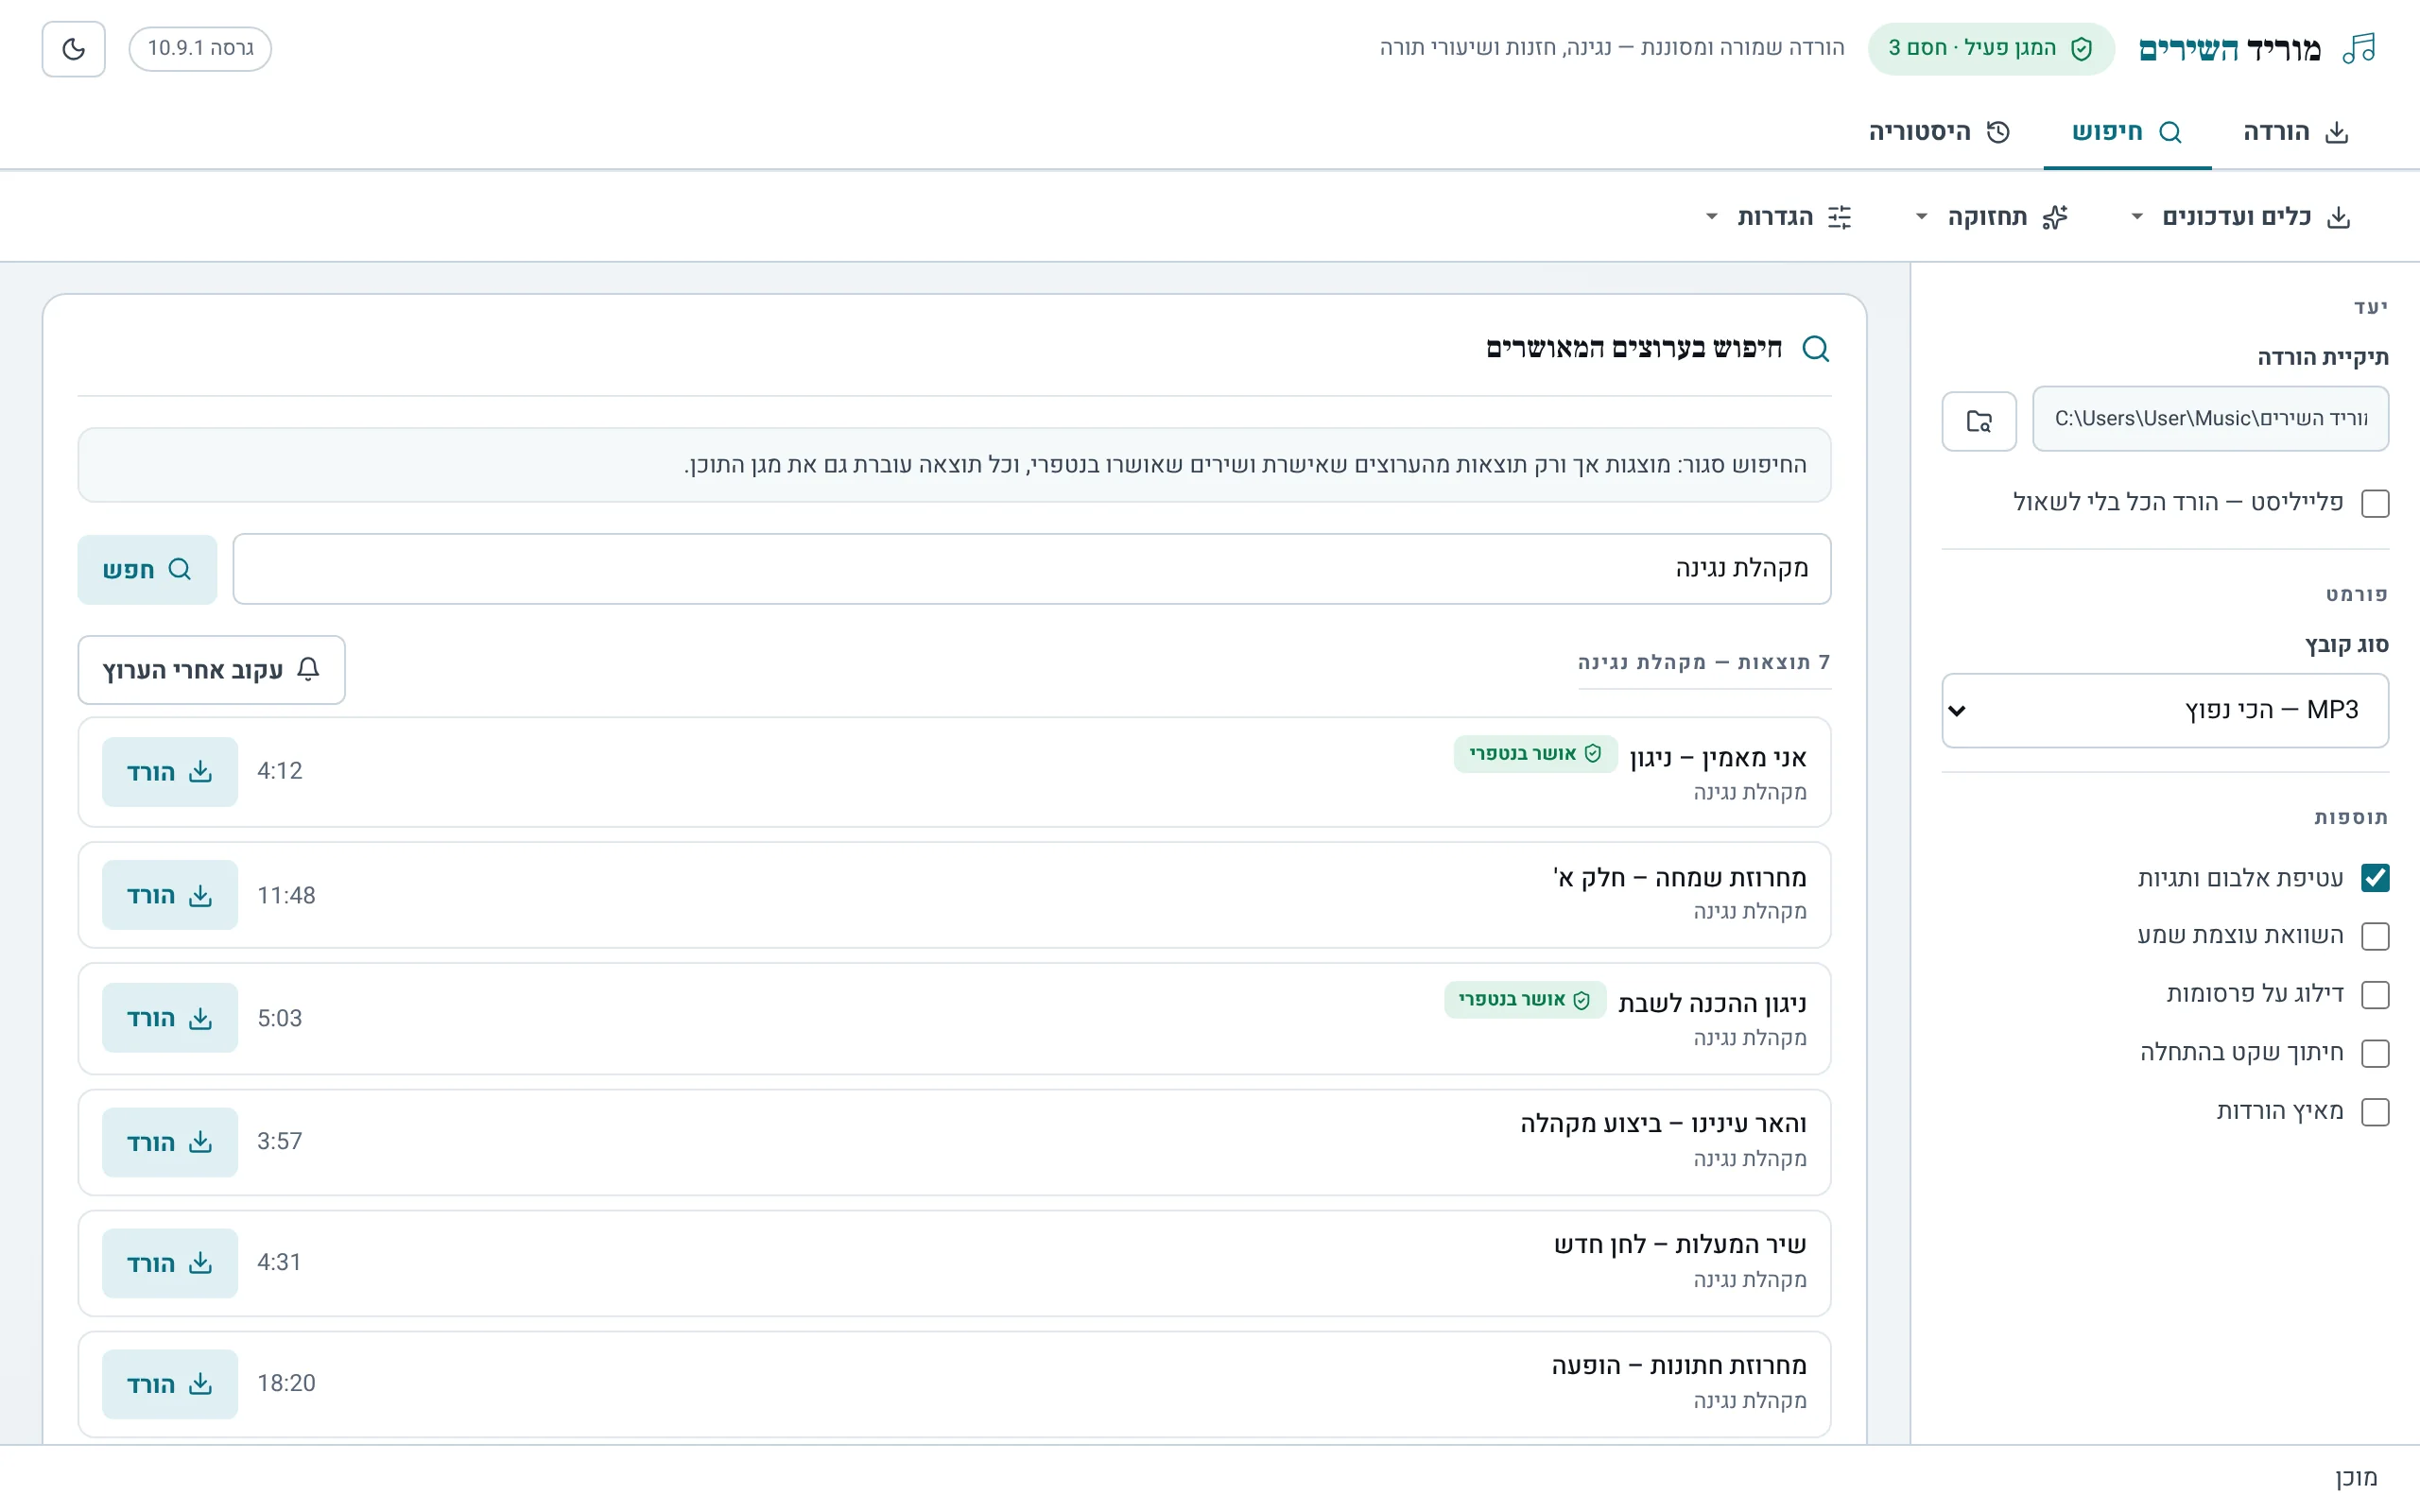Click the 11:48 duration text

point(286,895)
